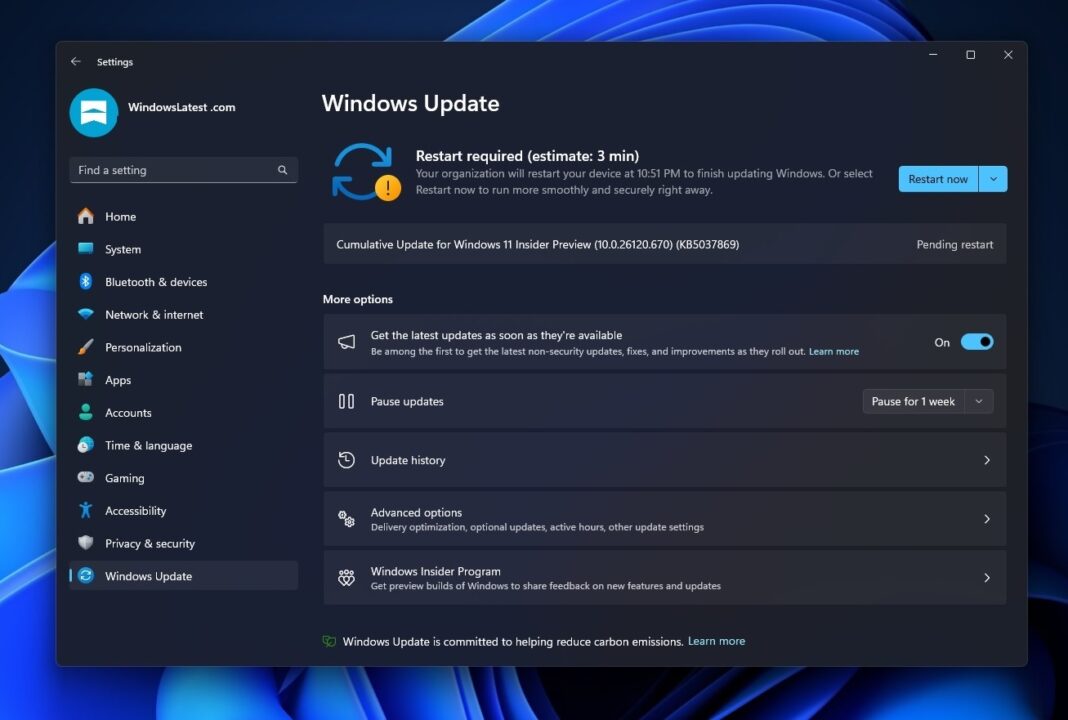Expand the Advanced options row

click(x=664, y=518)
